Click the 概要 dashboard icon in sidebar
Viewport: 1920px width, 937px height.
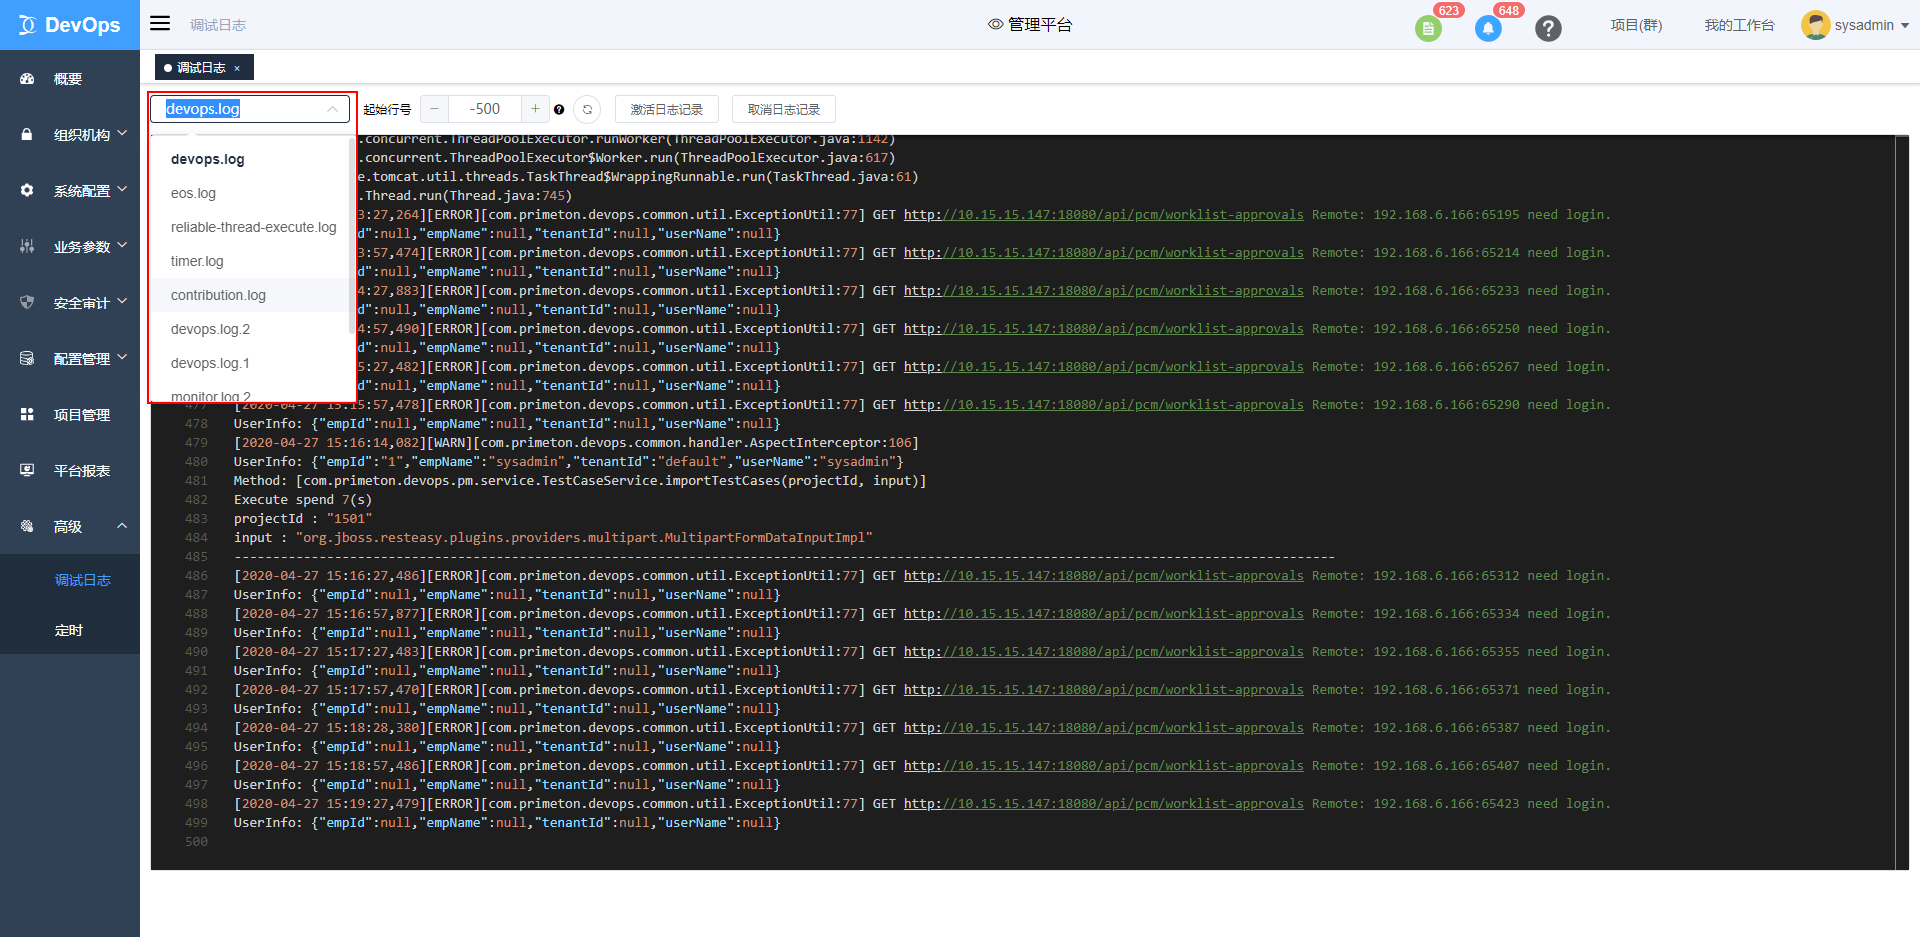coord(27,79)
